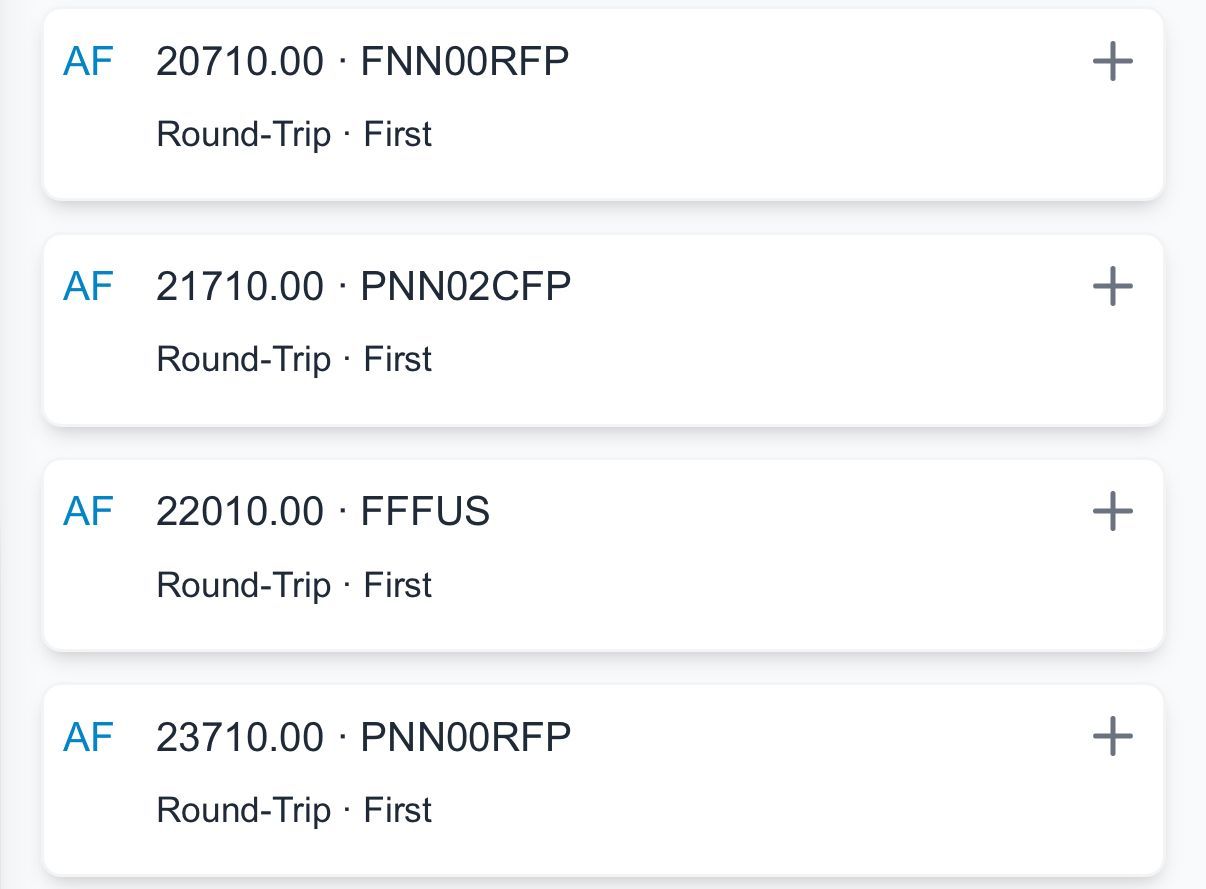The height and width of the screenshot is (889, 1206).
Task: Click Round-Trip · First under FFFUS
Action: click(x=294, y=585)
